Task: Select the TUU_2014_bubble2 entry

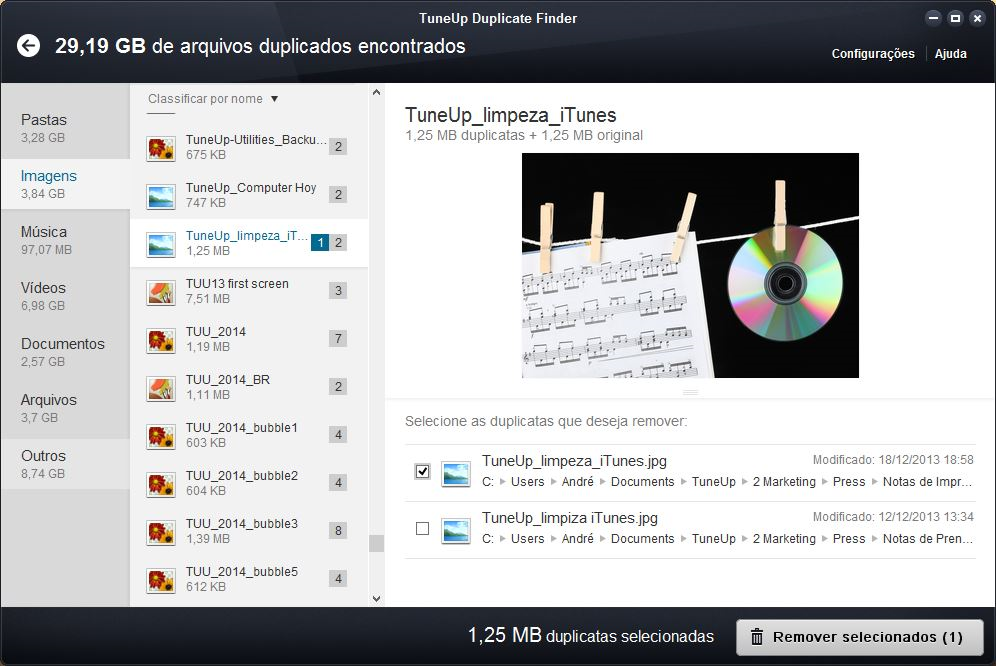Action: (249, 483)
